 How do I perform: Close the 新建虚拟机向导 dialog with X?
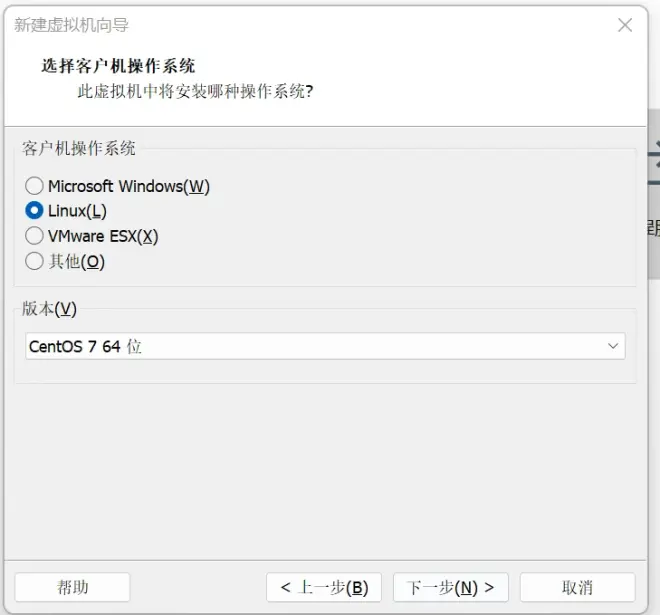point(625,25)
